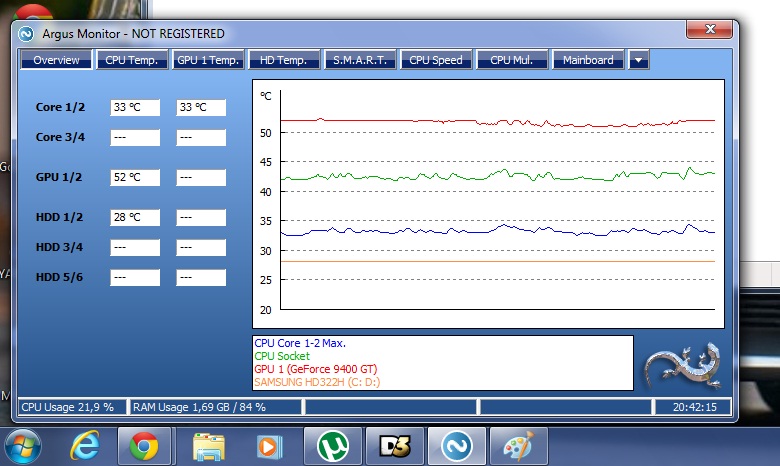Click the Argus Monitor title bar icon
780x466 pixels.
pyautogui.click(x=26, y=34)
